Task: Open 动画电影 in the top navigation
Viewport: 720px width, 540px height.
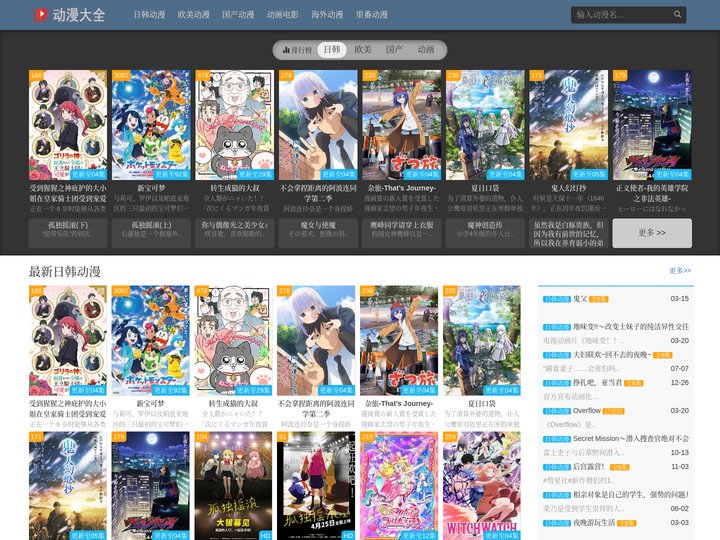Action: pos(283,15)
